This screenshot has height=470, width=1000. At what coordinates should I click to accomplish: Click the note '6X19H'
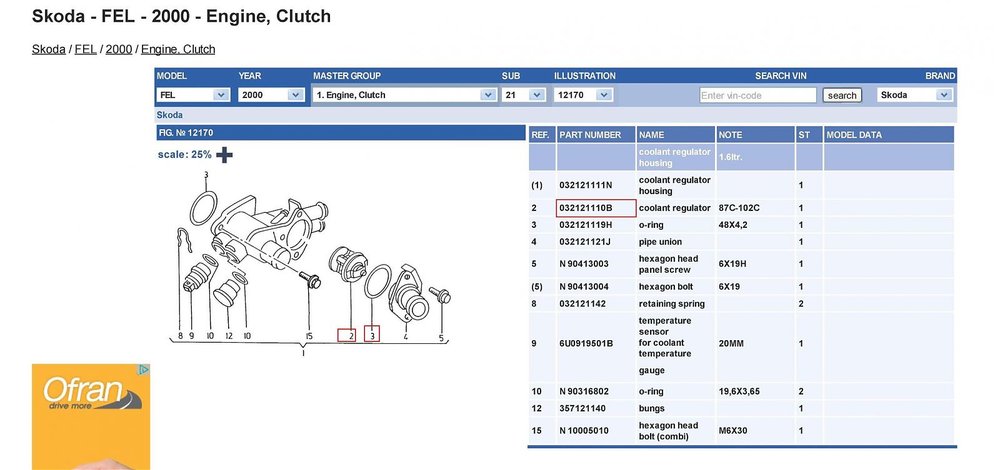pyautogui.click(x=733, y=264)
